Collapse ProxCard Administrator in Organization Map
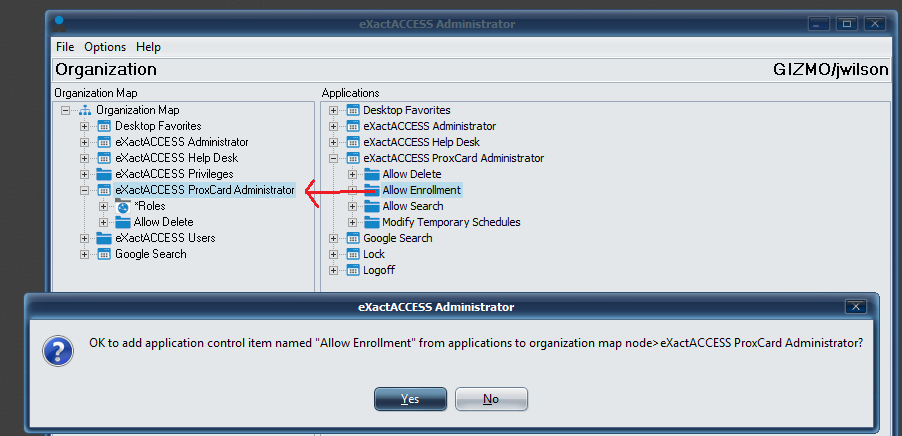This screenshot has height=436, width=902. pyautogui.click(x=85, y=190)
